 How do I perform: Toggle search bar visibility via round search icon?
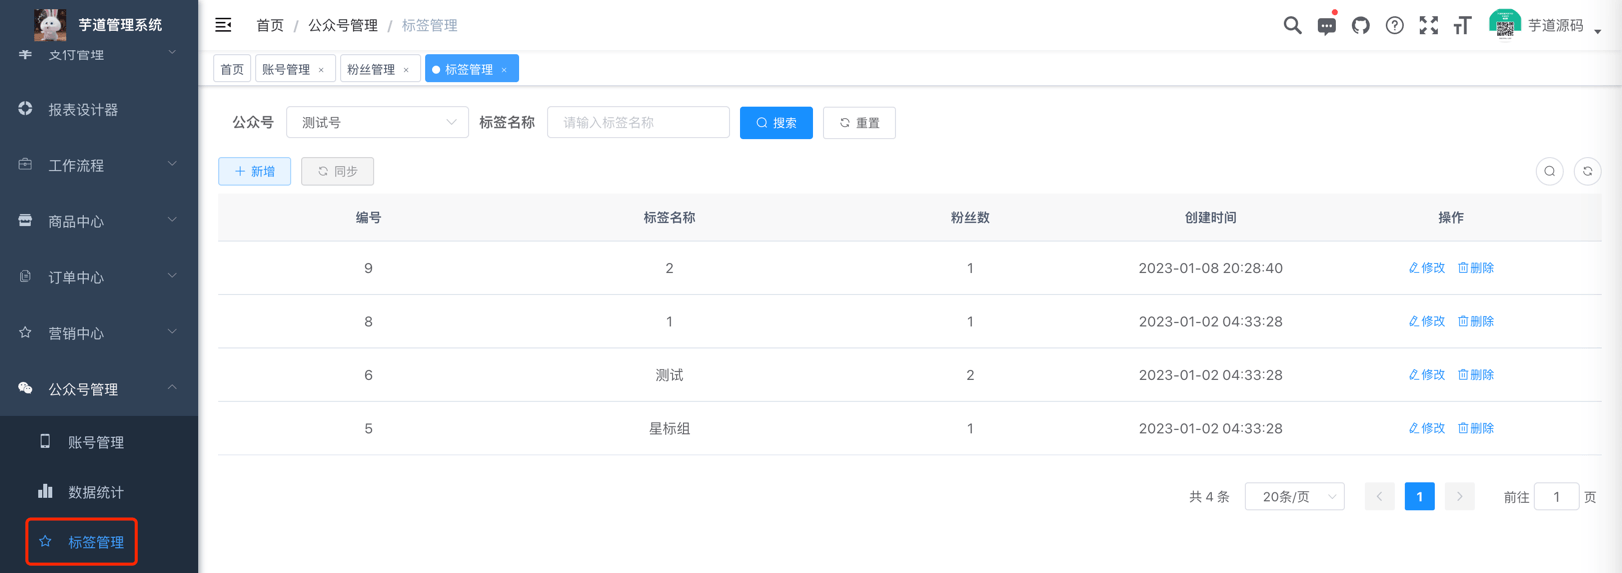tap(1549, 172)
